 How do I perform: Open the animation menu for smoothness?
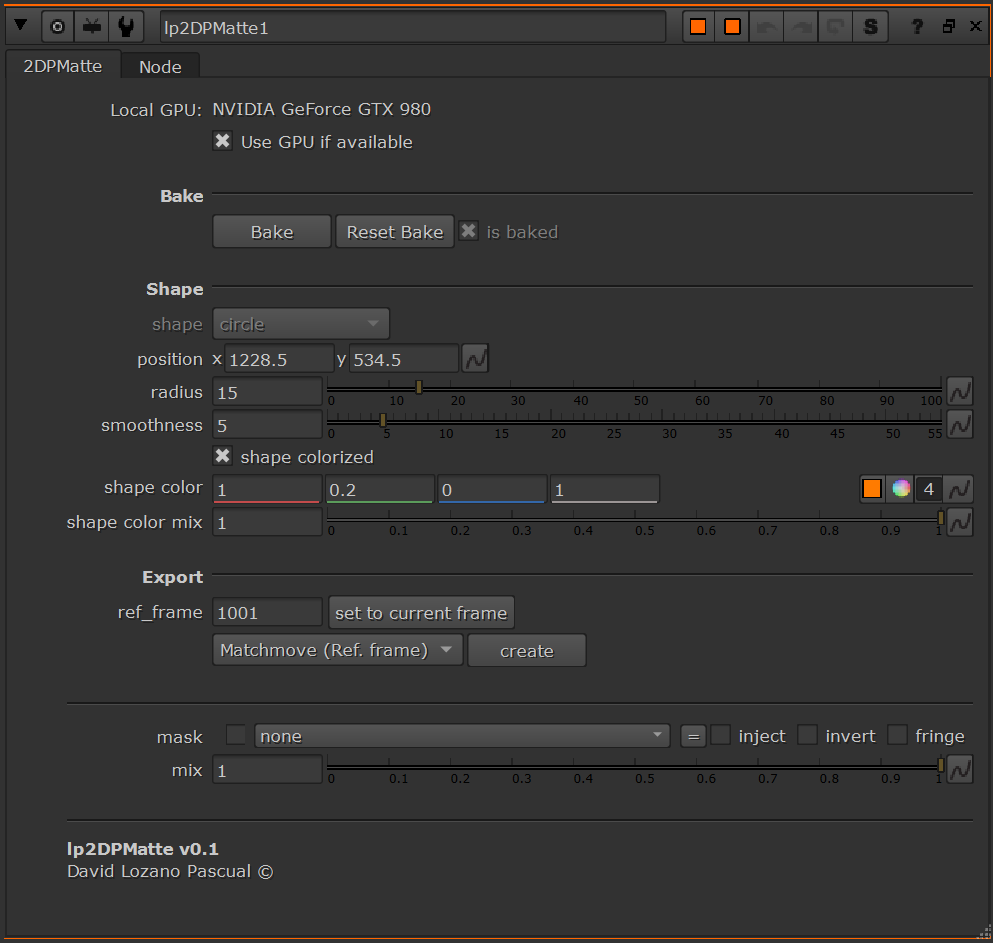tap(960, 424)
